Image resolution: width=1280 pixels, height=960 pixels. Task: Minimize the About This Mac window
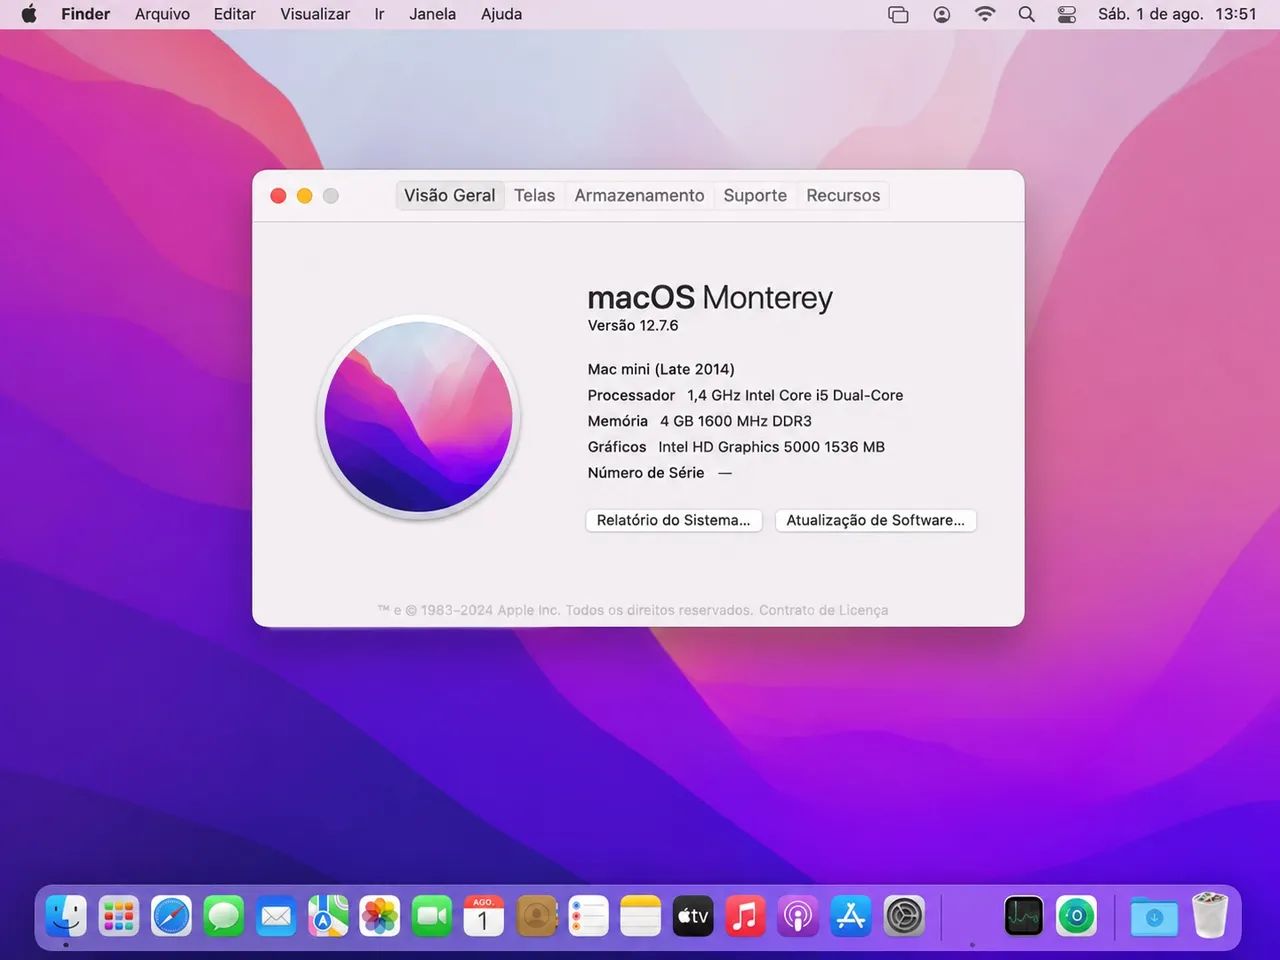pyautogui.click(x=304, y=196)
